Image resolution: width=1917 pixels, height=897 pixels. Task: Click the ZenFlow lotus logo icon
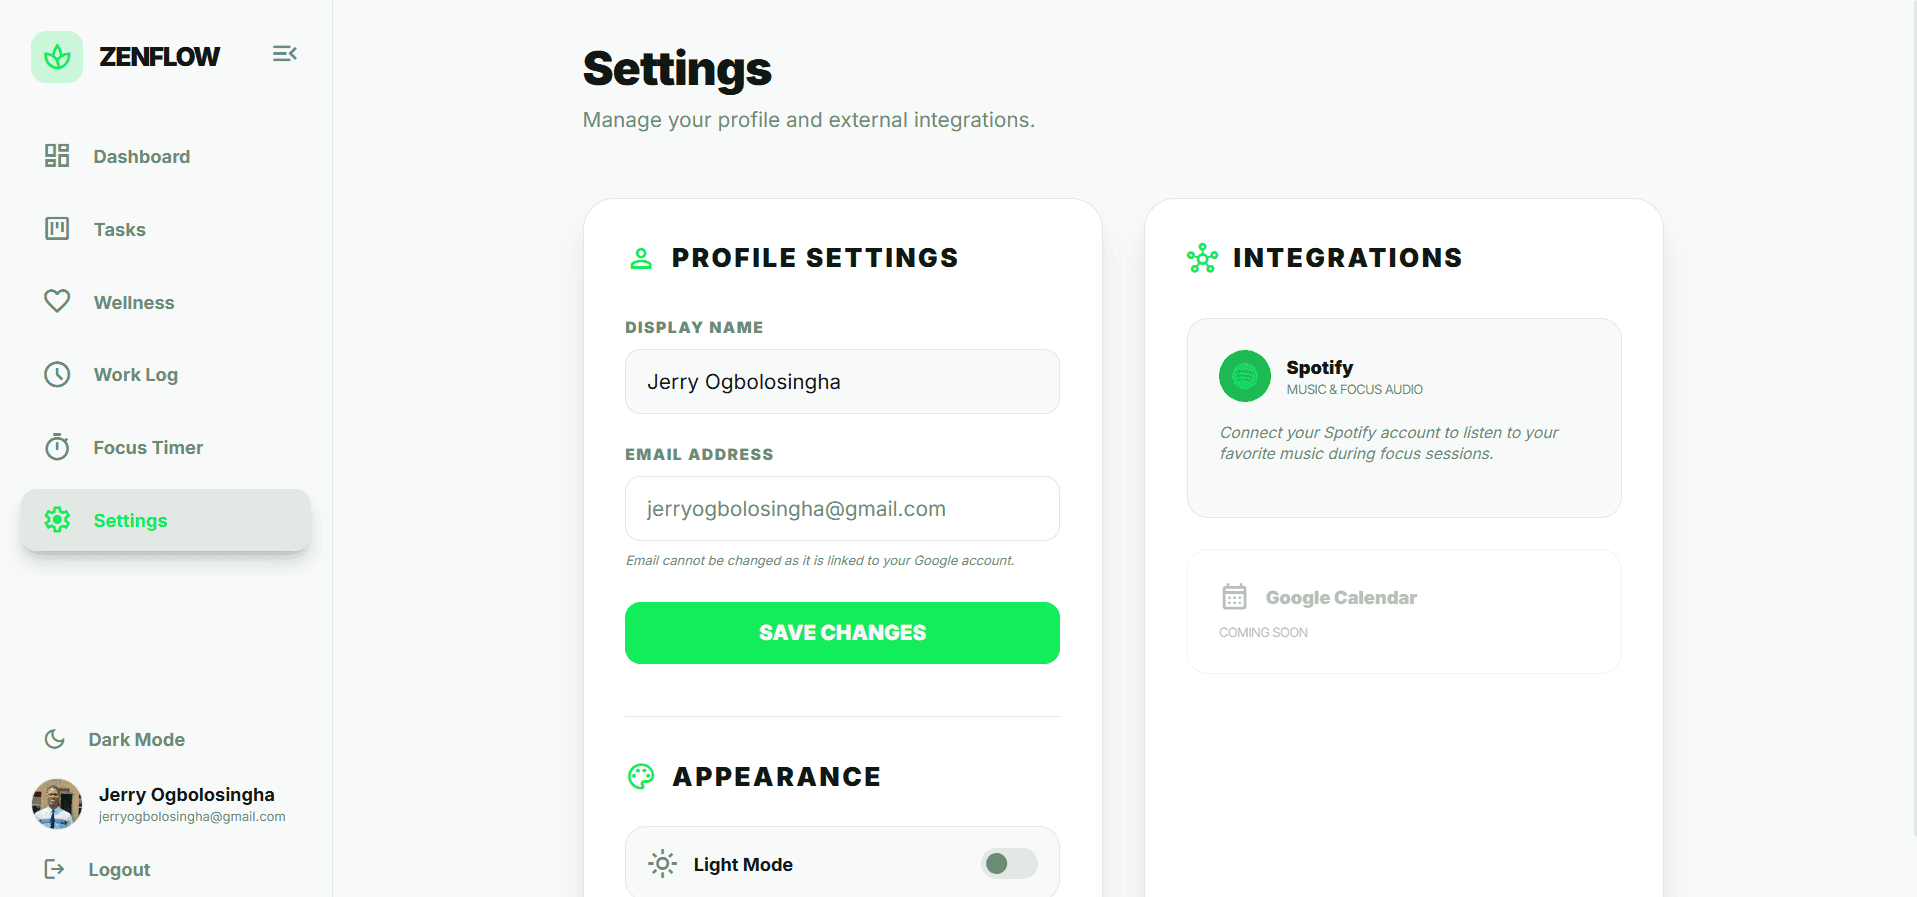pyautogui.click(x=57, y=57)
